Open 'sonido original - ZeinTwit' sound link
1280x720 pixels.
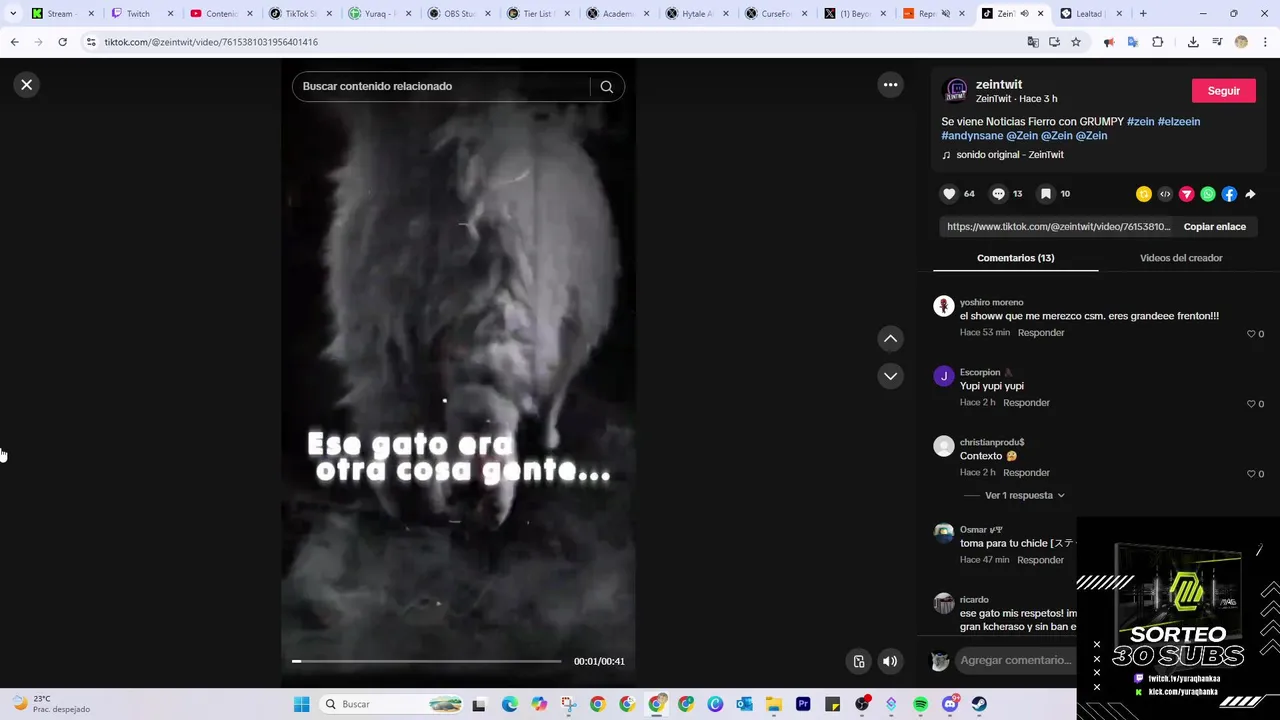(1009, 155)
